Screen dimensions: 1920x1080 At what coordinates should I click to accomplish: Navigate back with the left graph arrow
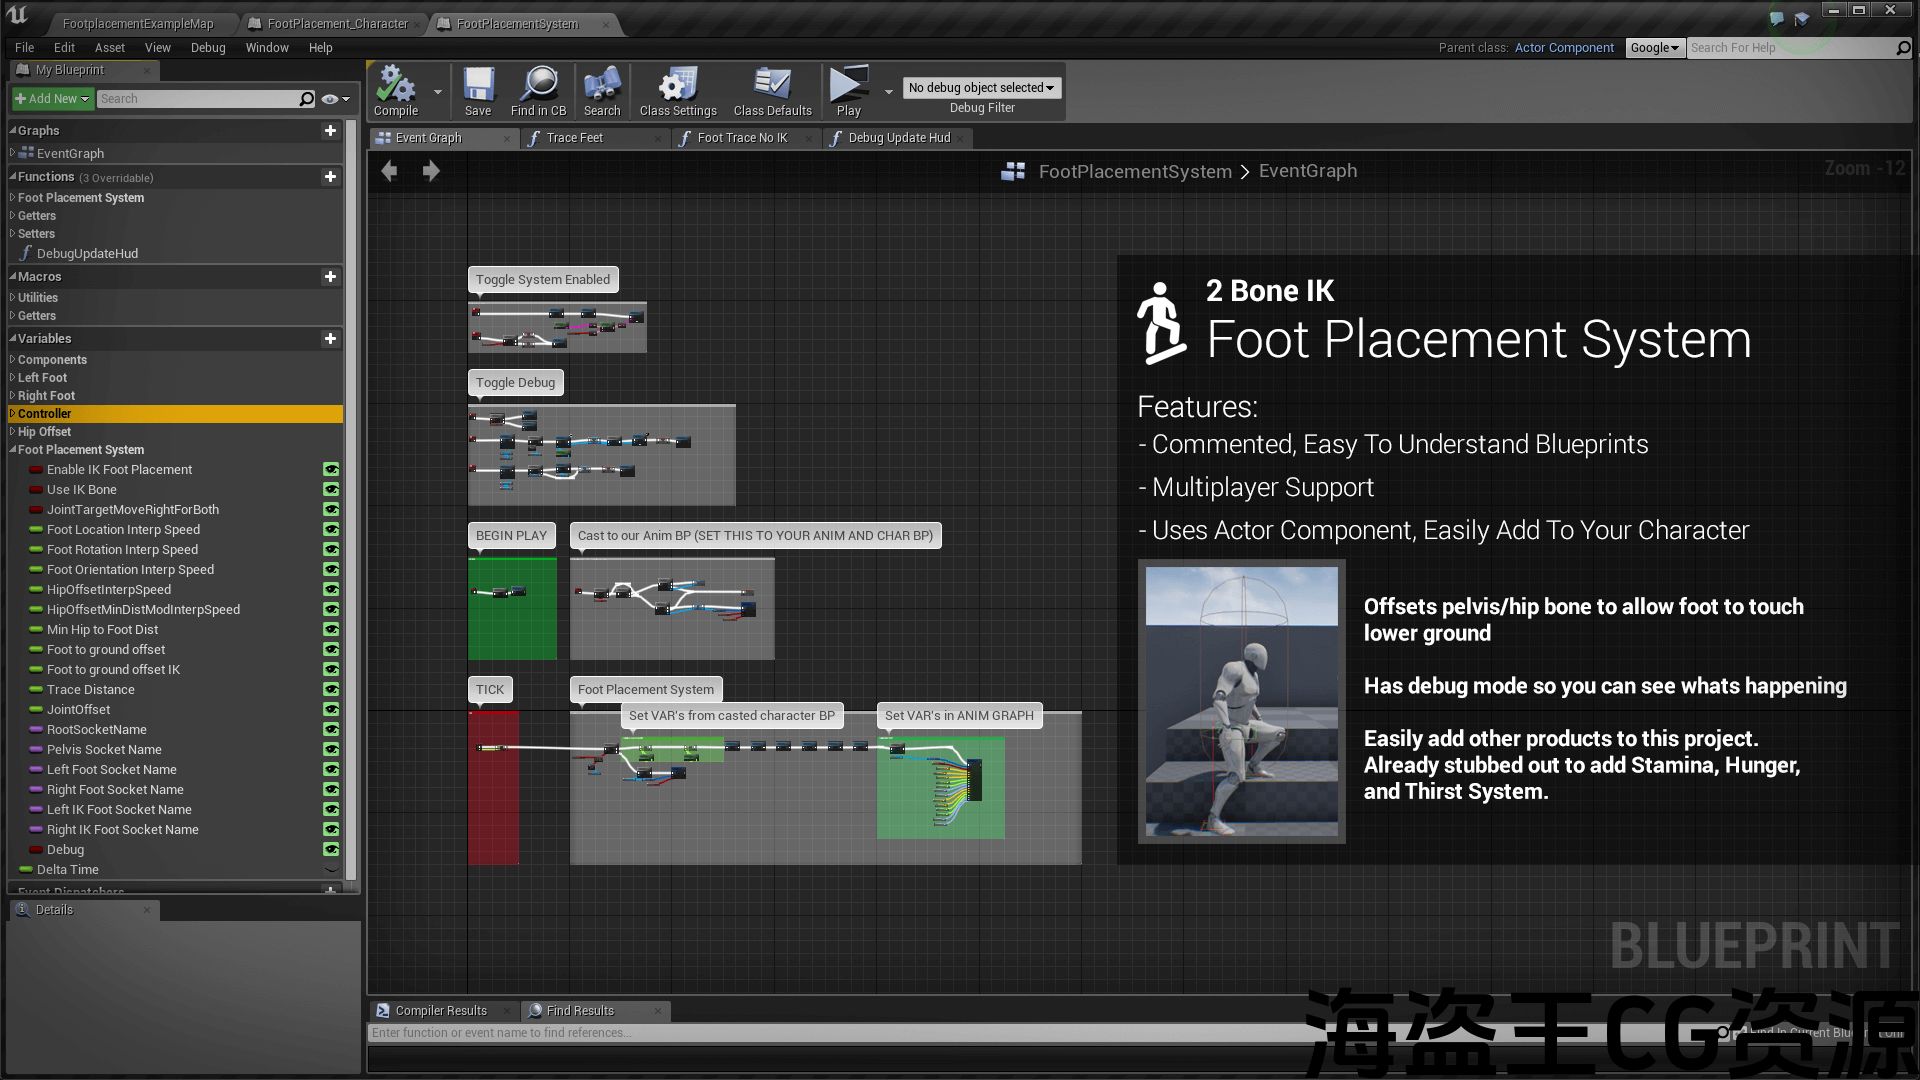point(390,171)
